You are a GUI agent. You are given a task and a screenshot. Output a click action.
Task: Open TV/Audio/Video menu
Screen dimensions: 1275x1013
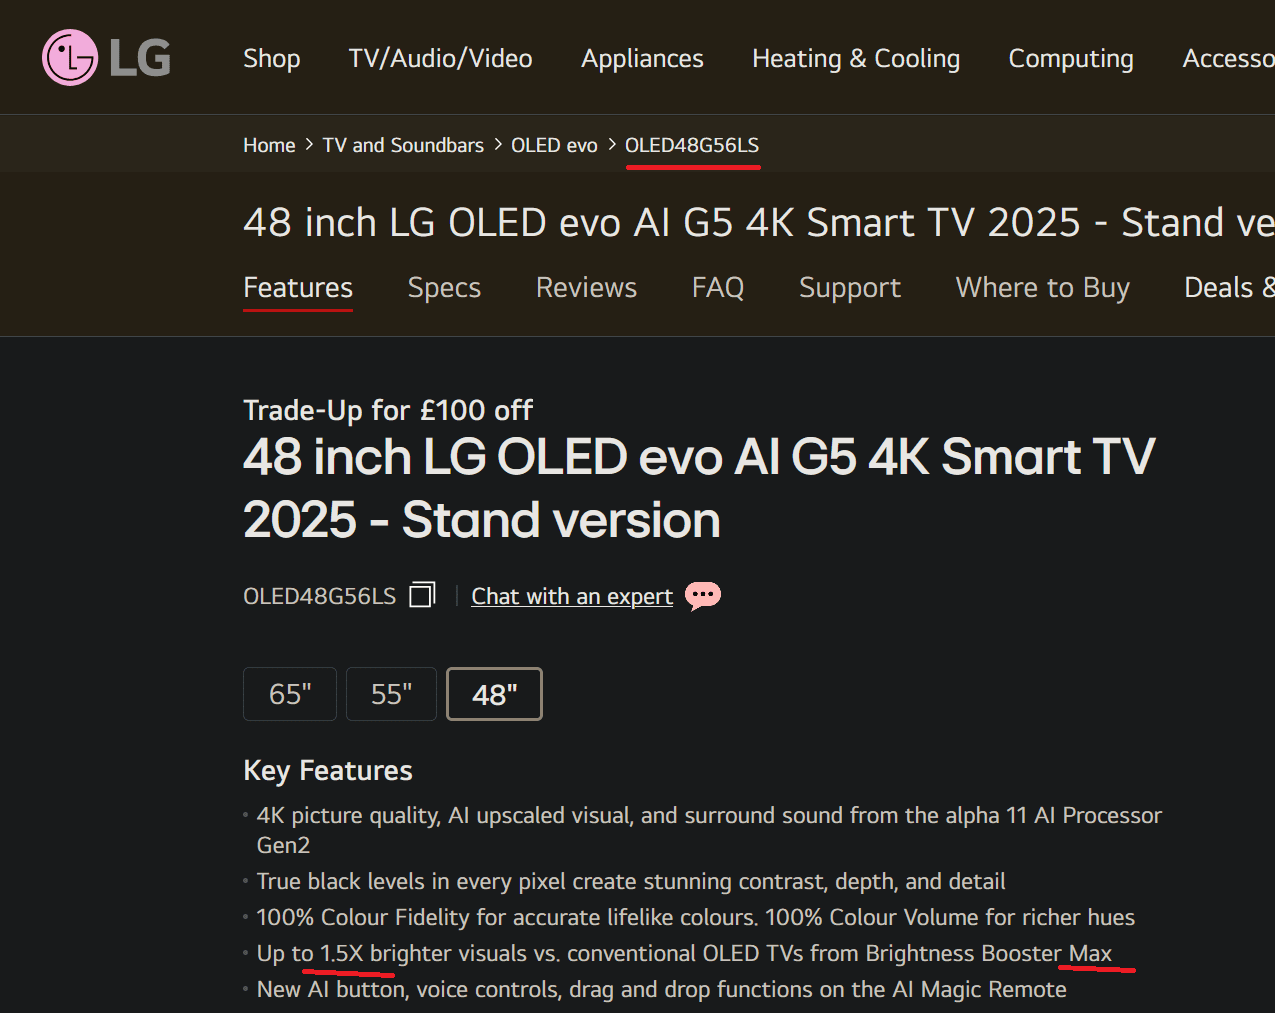[441, 58]
